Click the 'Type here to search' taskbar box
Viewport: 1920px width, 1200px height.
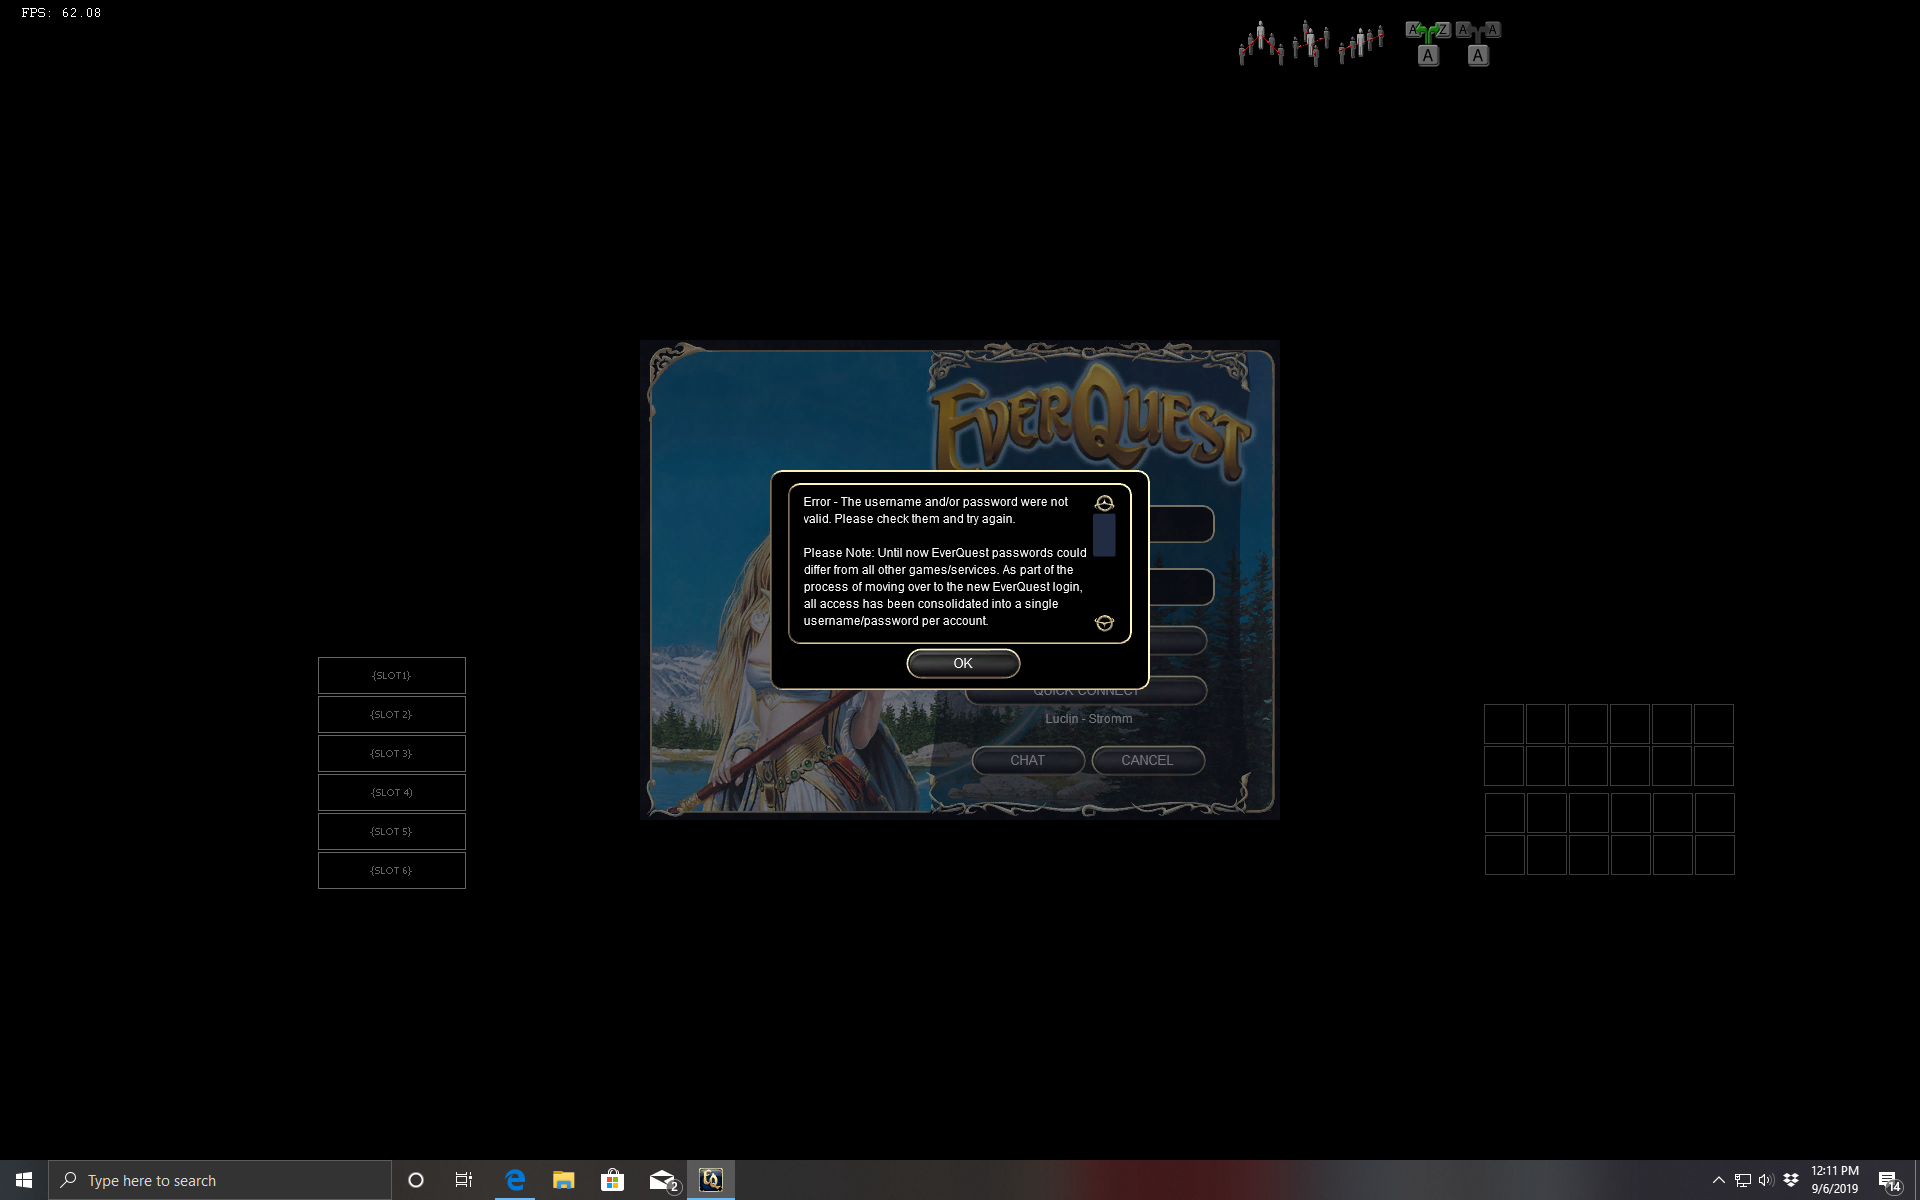tap(220, 1180)
